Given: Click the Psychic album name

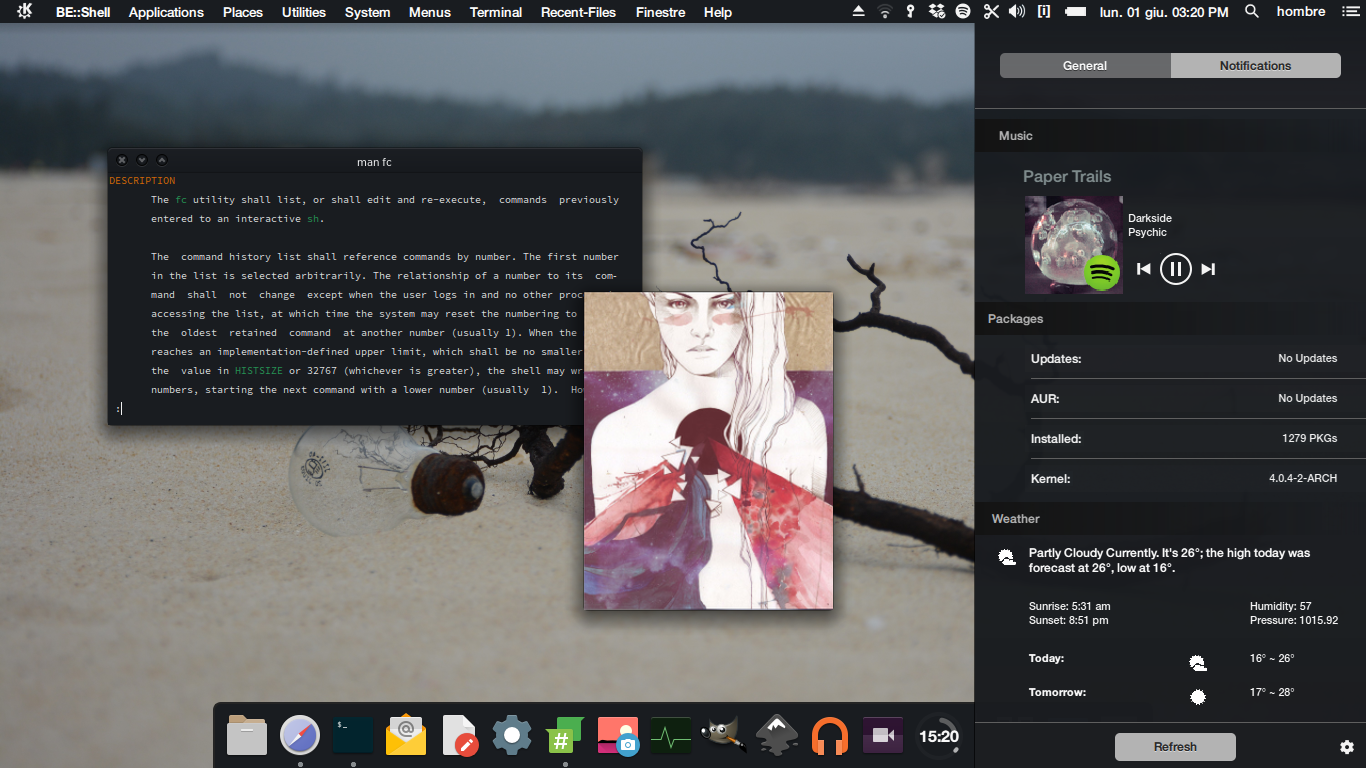Looking at the screenshot, I should (1148, 232).
